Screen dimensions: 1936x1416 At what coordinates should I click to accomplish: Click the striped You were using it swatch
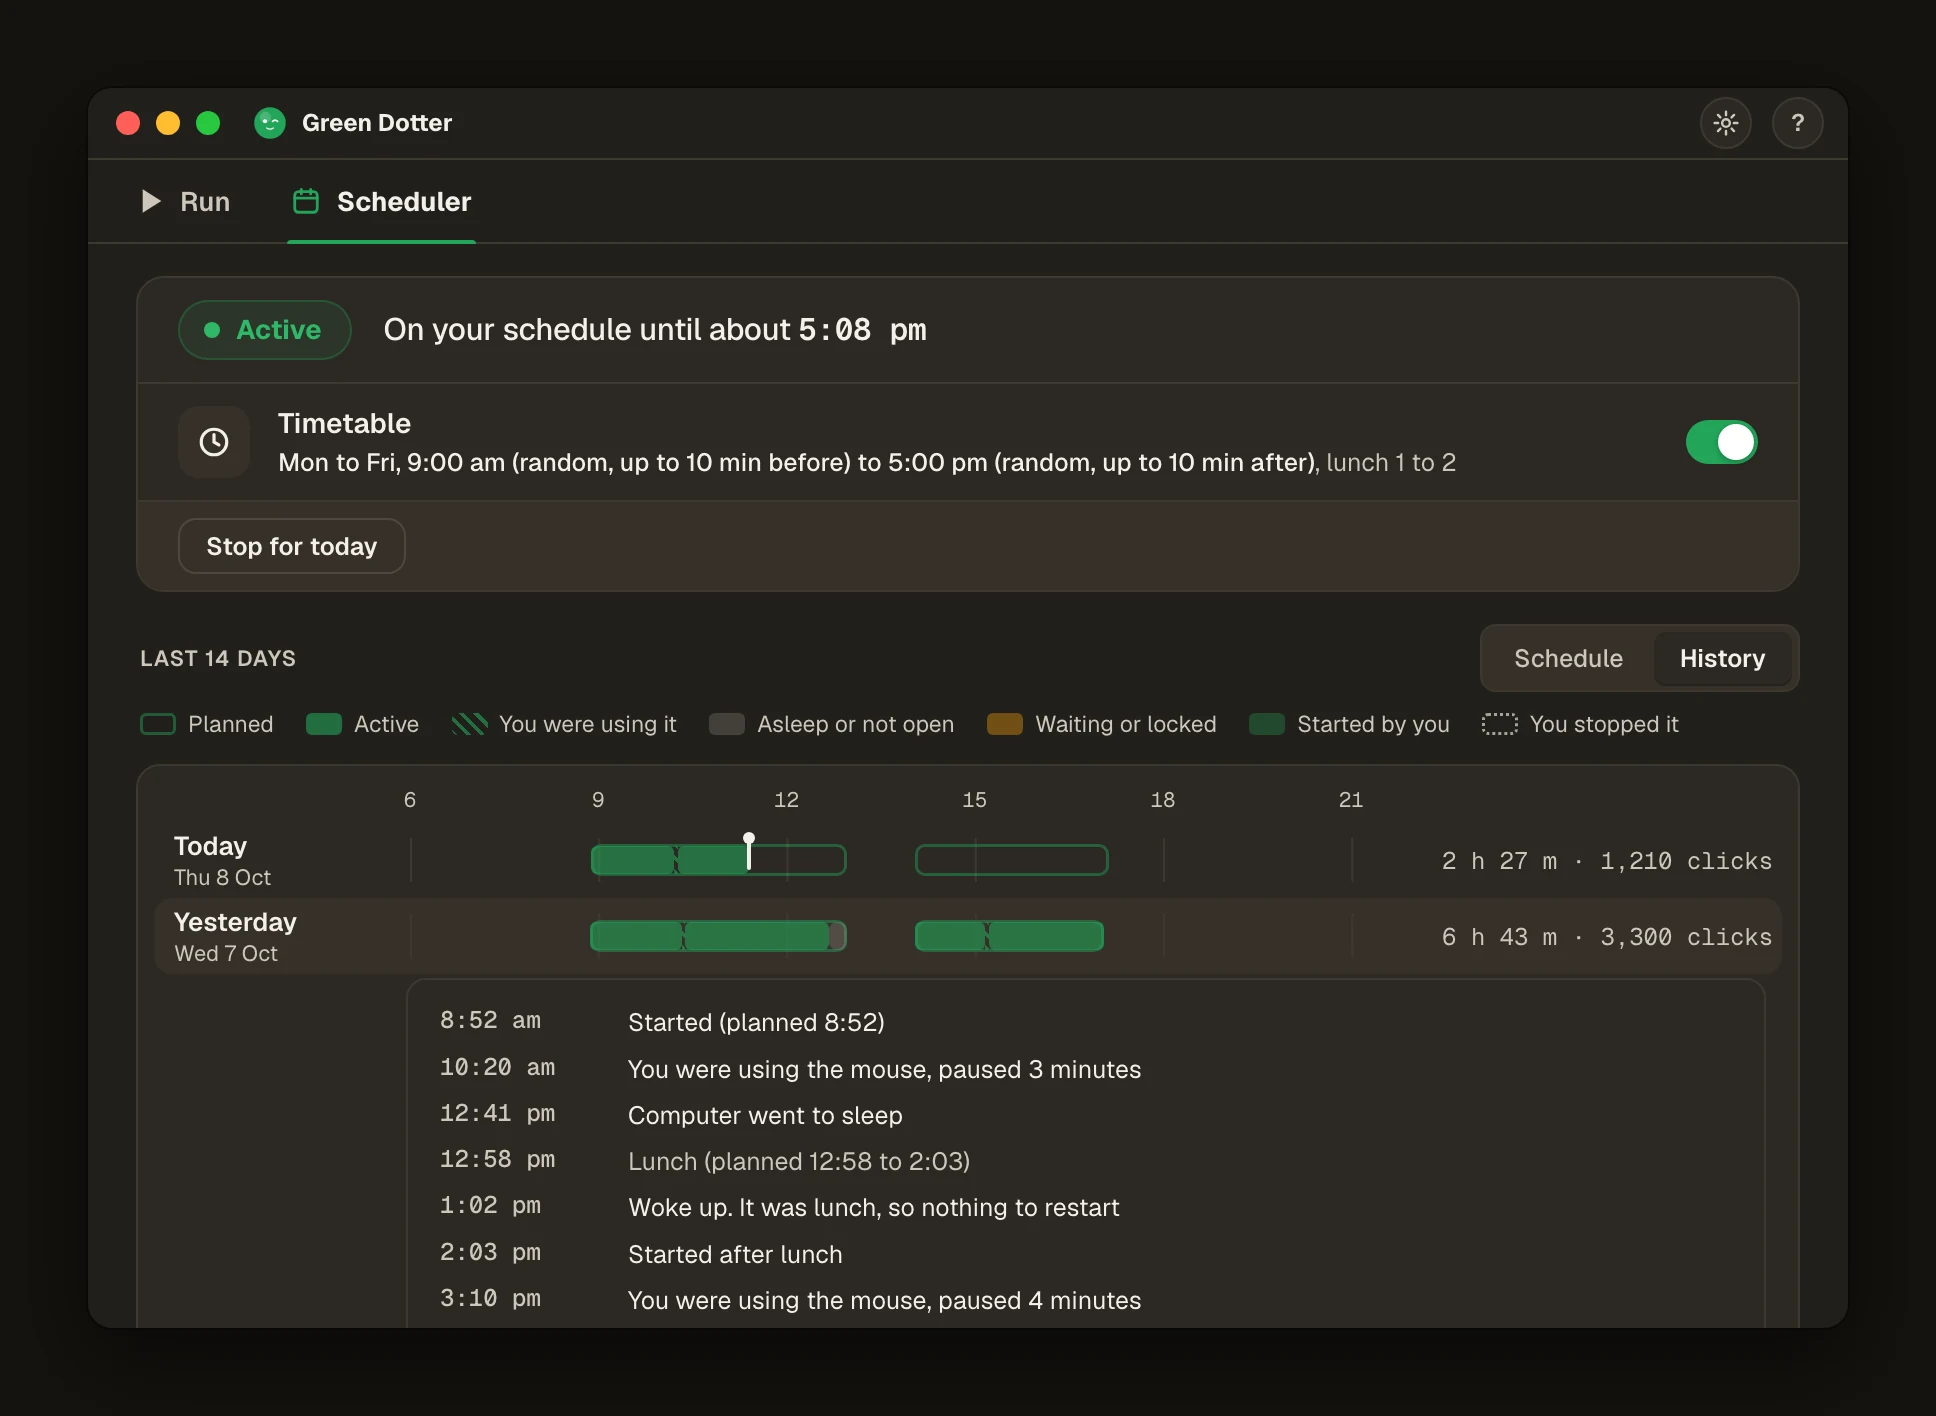(469, 724)
